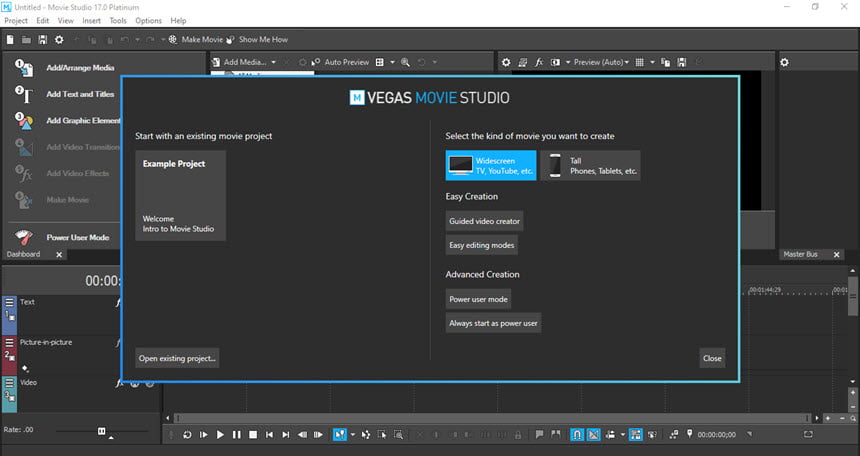Click Open existing project... button
The width and height of the screenshot is (860, 456).
click(177, 358)
